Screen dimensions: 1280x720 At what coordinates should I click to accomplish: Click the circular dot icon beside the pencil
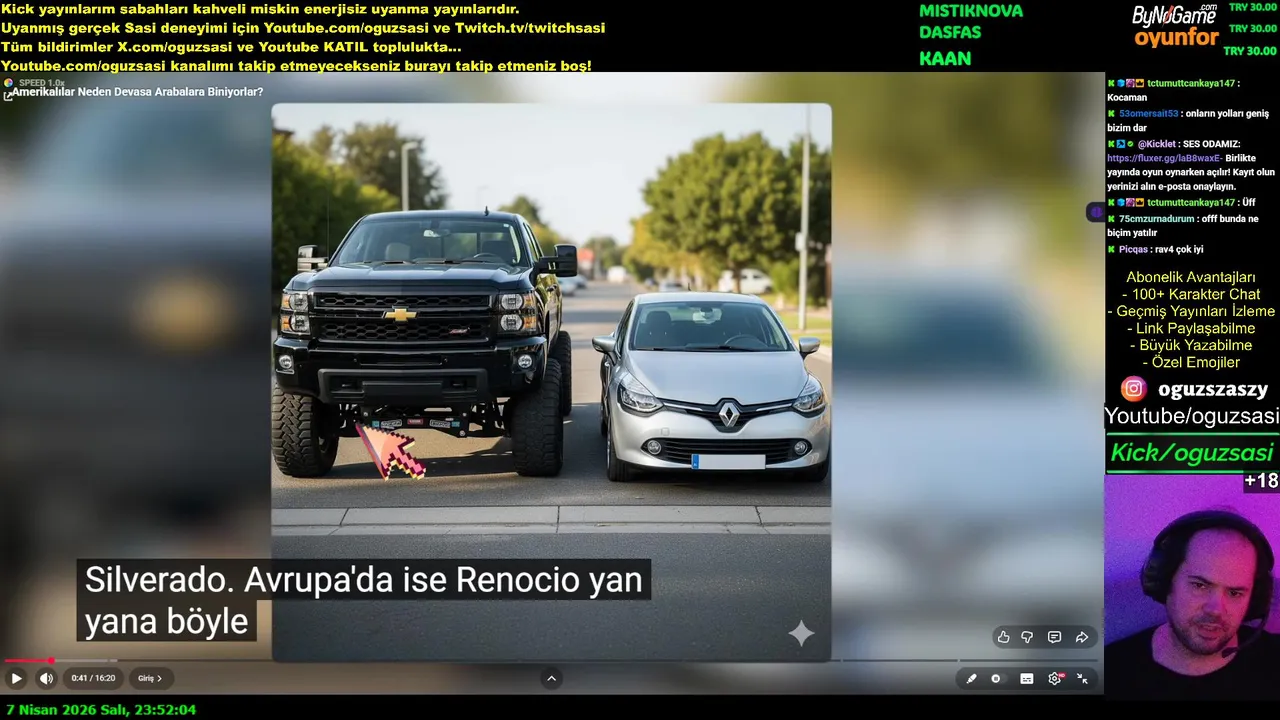tap(996, 678)
